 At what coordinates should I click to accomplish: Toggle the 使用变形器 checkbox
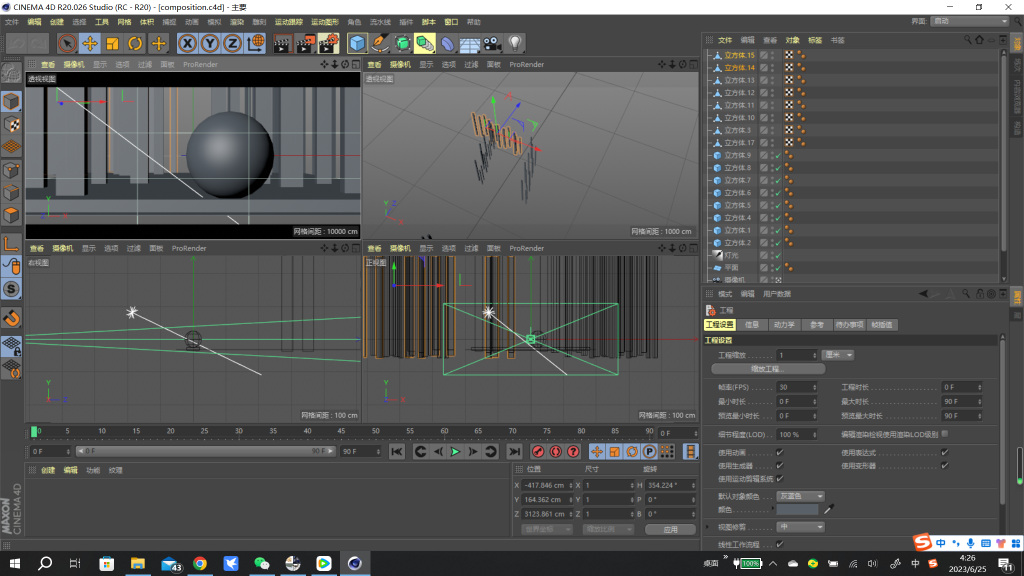[x=944, y=466]
